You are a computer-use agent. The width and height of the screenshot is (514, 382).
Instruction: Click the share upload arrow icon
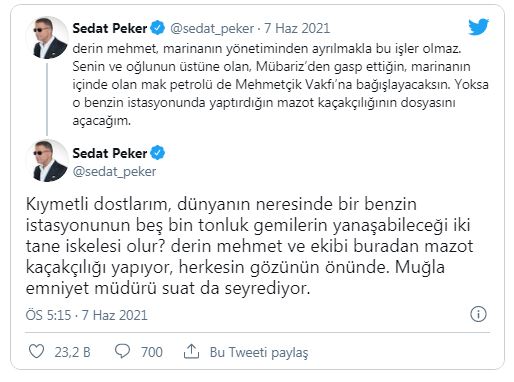point(191,351)
